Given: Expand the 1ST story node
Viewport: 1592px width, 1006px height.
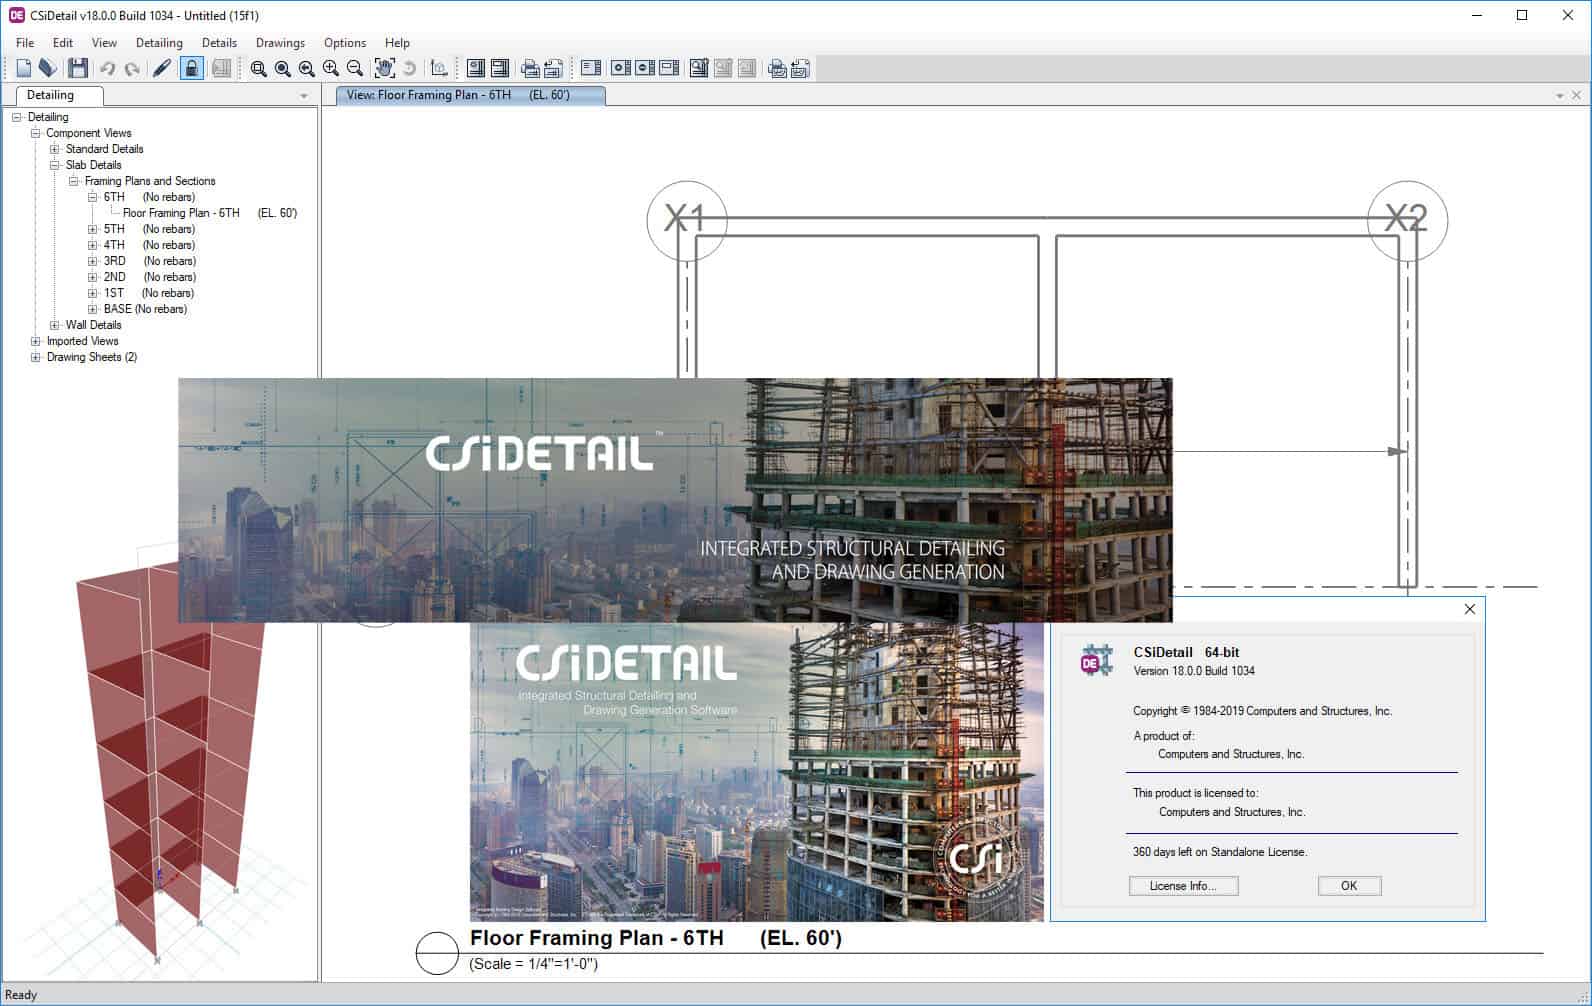Looking at the screenshot, I should (x=92, y=293).
